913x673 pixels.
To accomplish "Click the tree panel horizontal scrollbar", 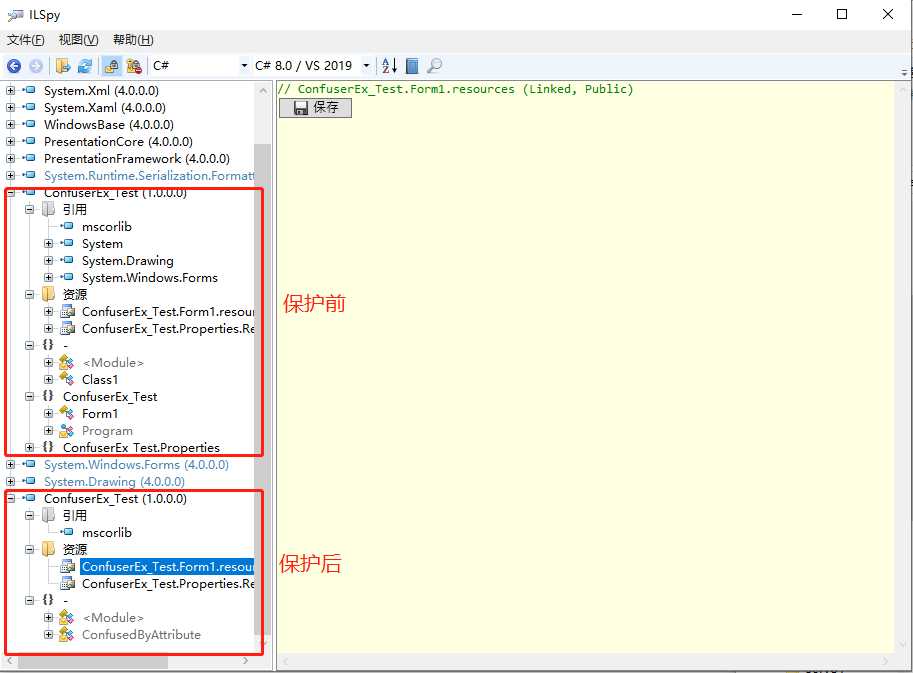I will point(93,661).
